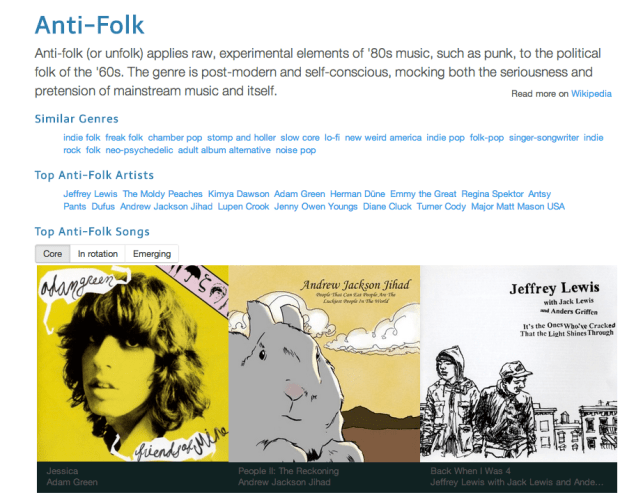Open the Wikipedia link
Image resolution: width=620 pixels, height=495 pixels.
point(591,94)
